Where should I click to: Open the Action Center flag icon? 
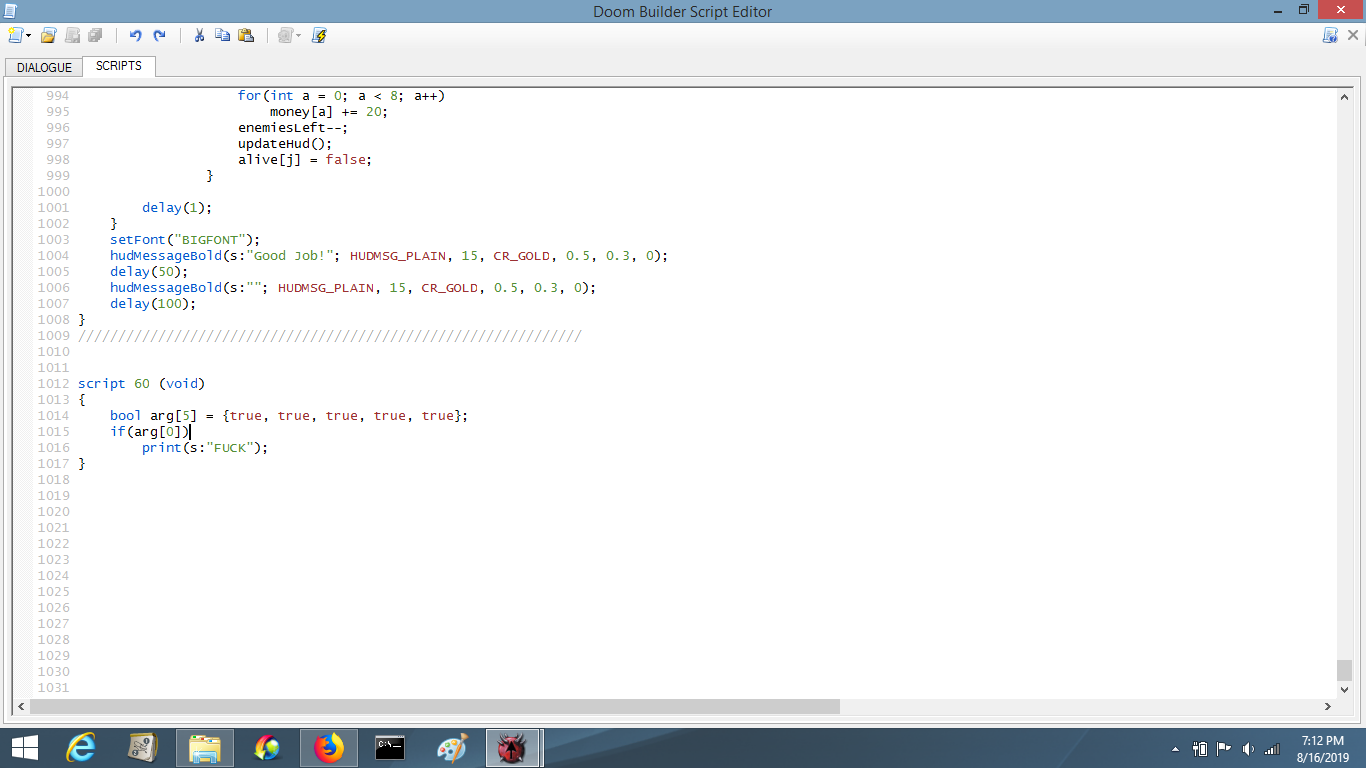pyautogui.click(x=1224, y=749)
